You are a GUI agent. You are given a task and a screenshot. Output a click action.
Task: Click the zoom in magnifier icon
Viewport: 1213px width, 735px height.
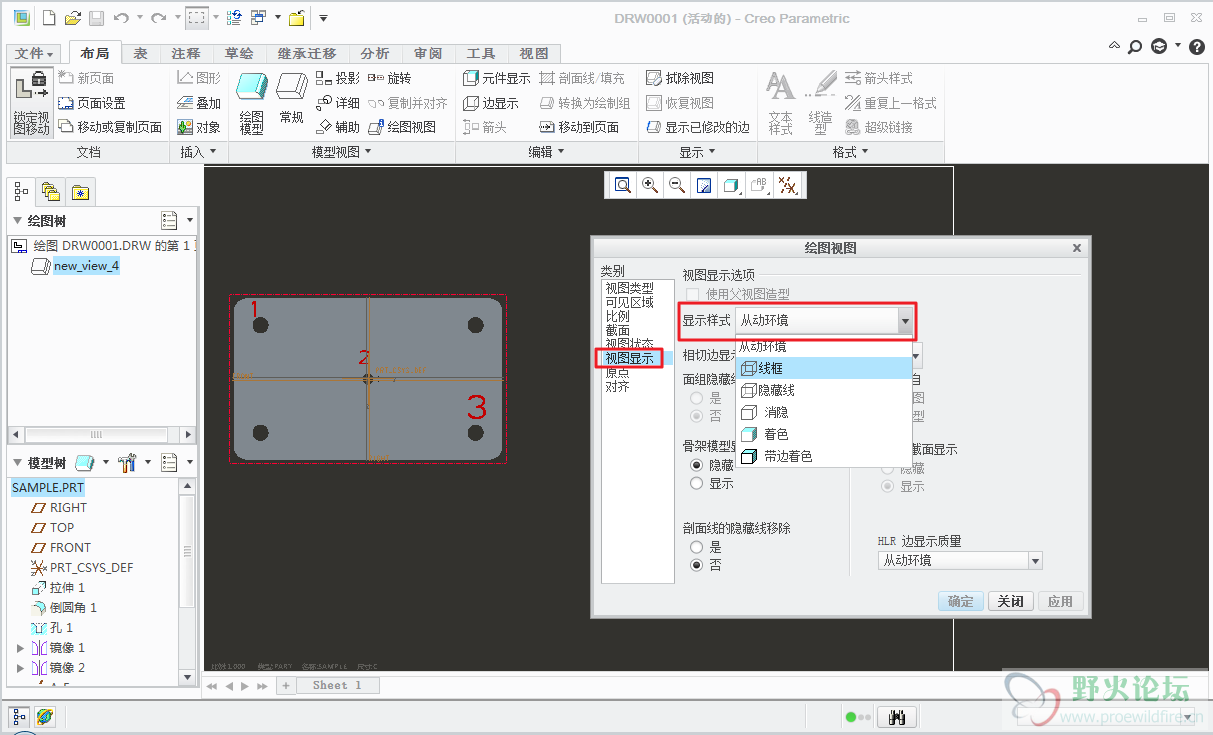coord(650,185)
